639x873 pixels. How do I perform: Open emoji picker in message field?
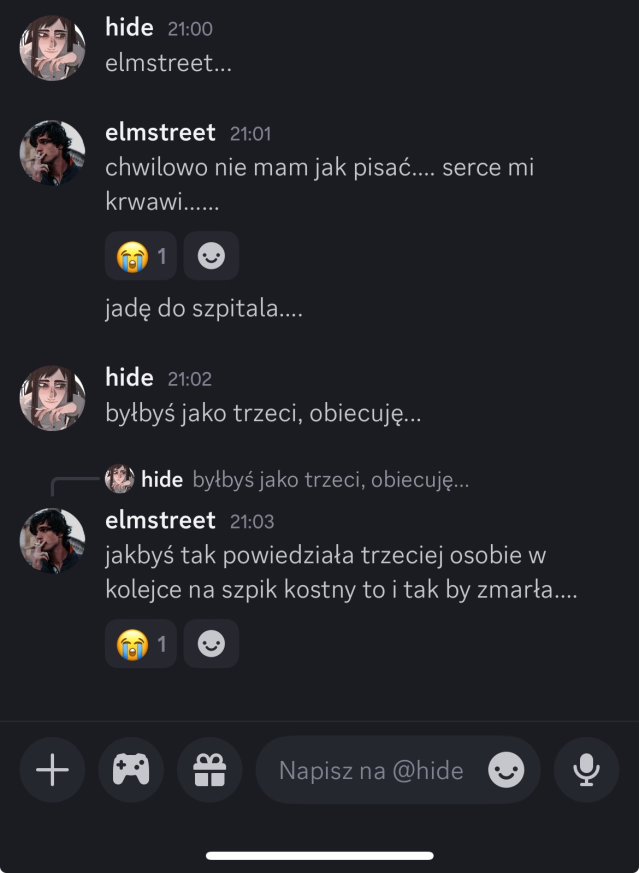tap(506, 770)
